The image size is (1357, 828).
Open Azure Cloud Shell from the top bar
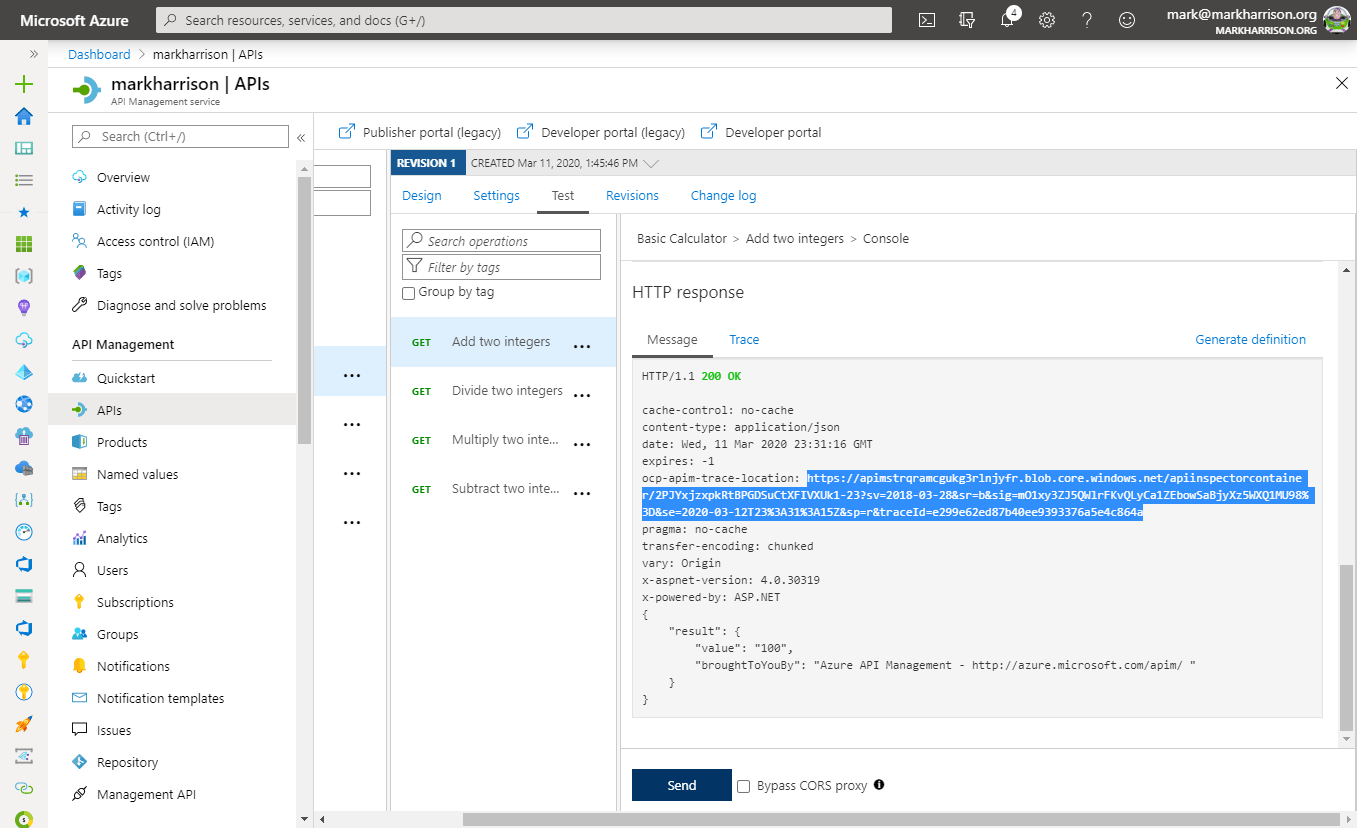pos(926,20)
